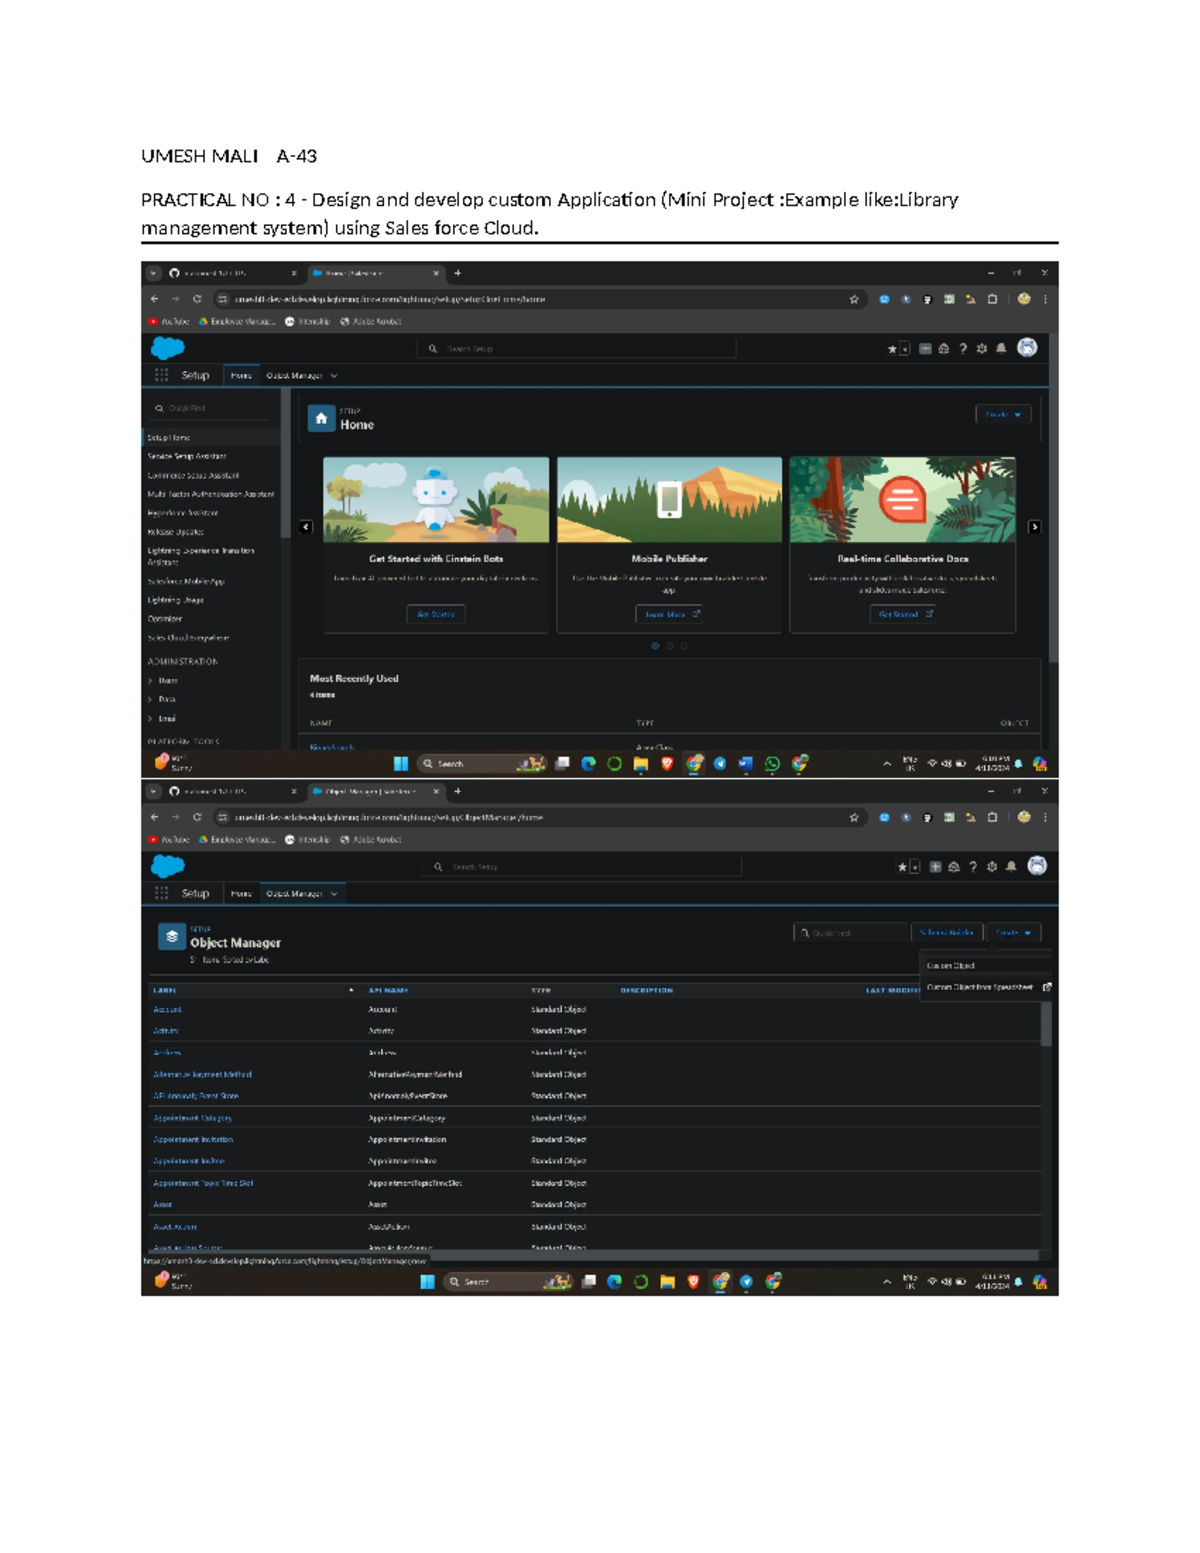Viewport: 1200px width, 1553px height.
Task: Sort objects by API Name column header
Action: [x=388, y=990]
